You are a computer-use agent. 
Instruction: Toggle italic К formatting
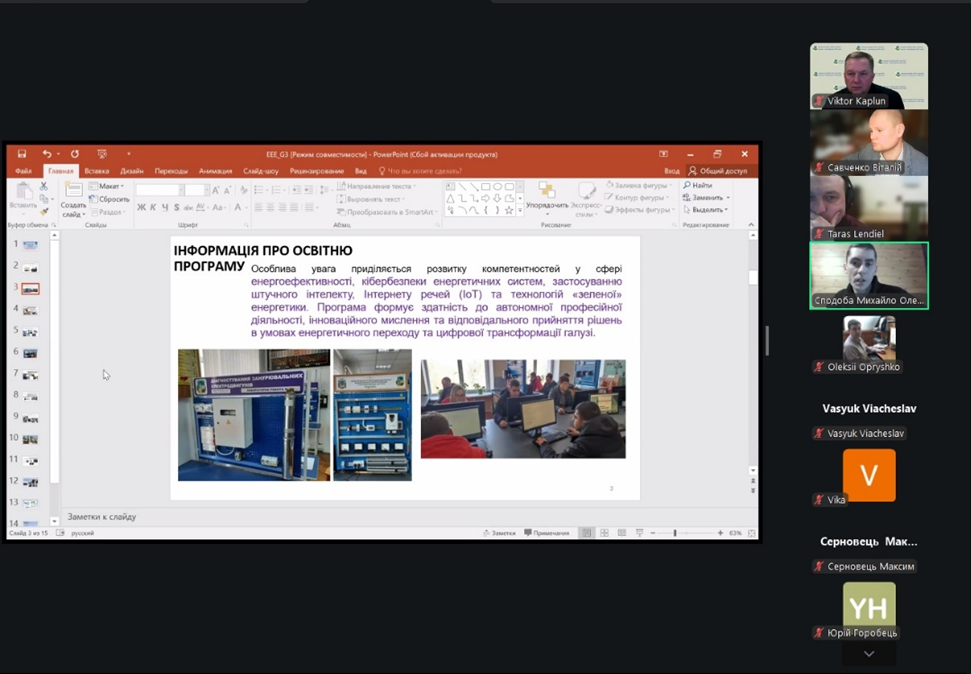pos(153,208)
